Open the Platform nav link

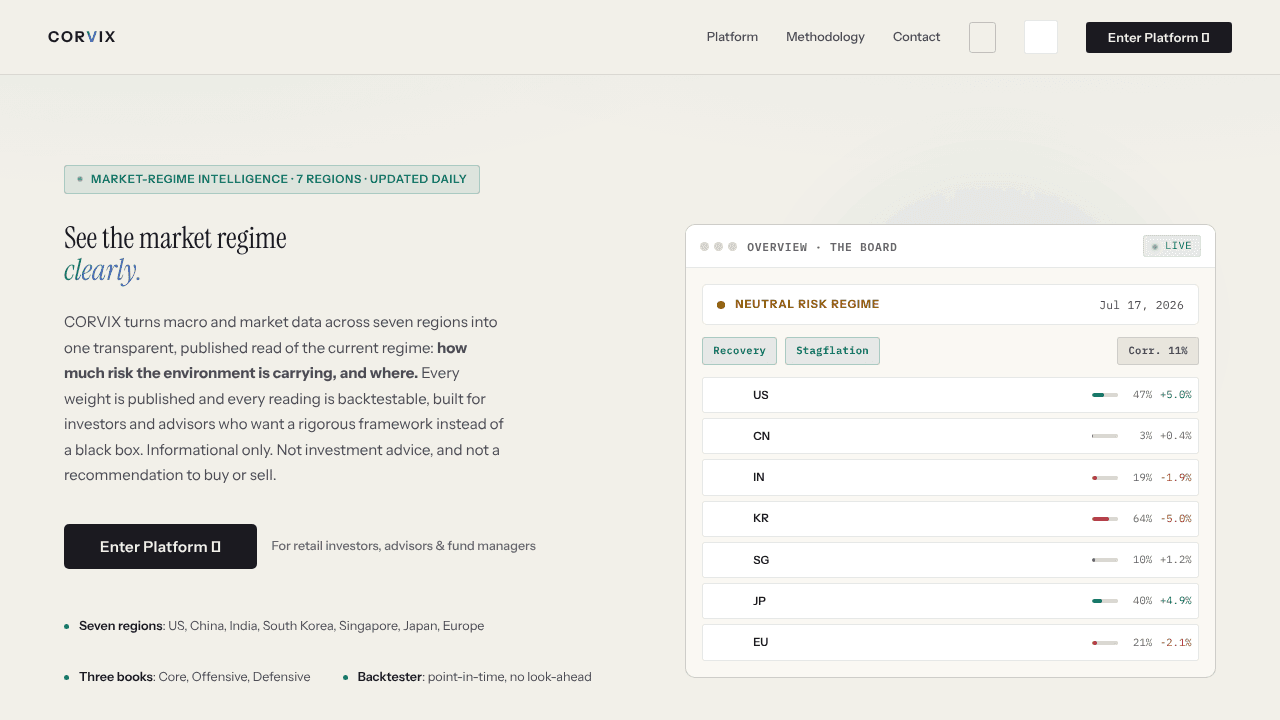pyautogui.click(x=732, y=37)
